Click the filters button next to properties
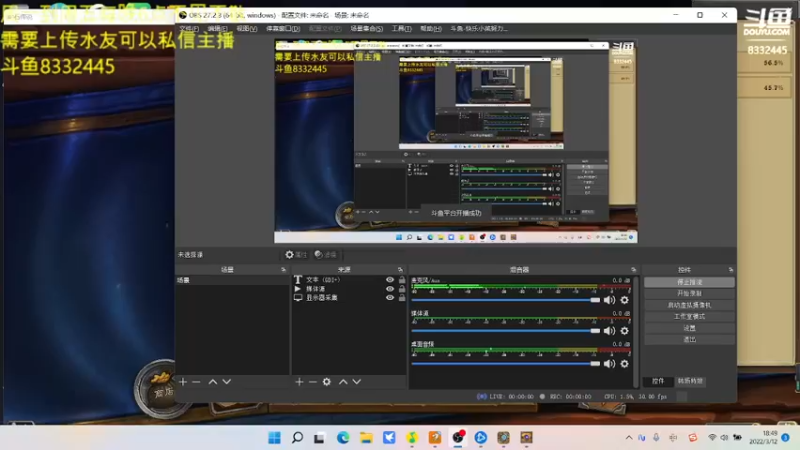The height and width of the screenshot is (450, 800). (x=326, y=255)
